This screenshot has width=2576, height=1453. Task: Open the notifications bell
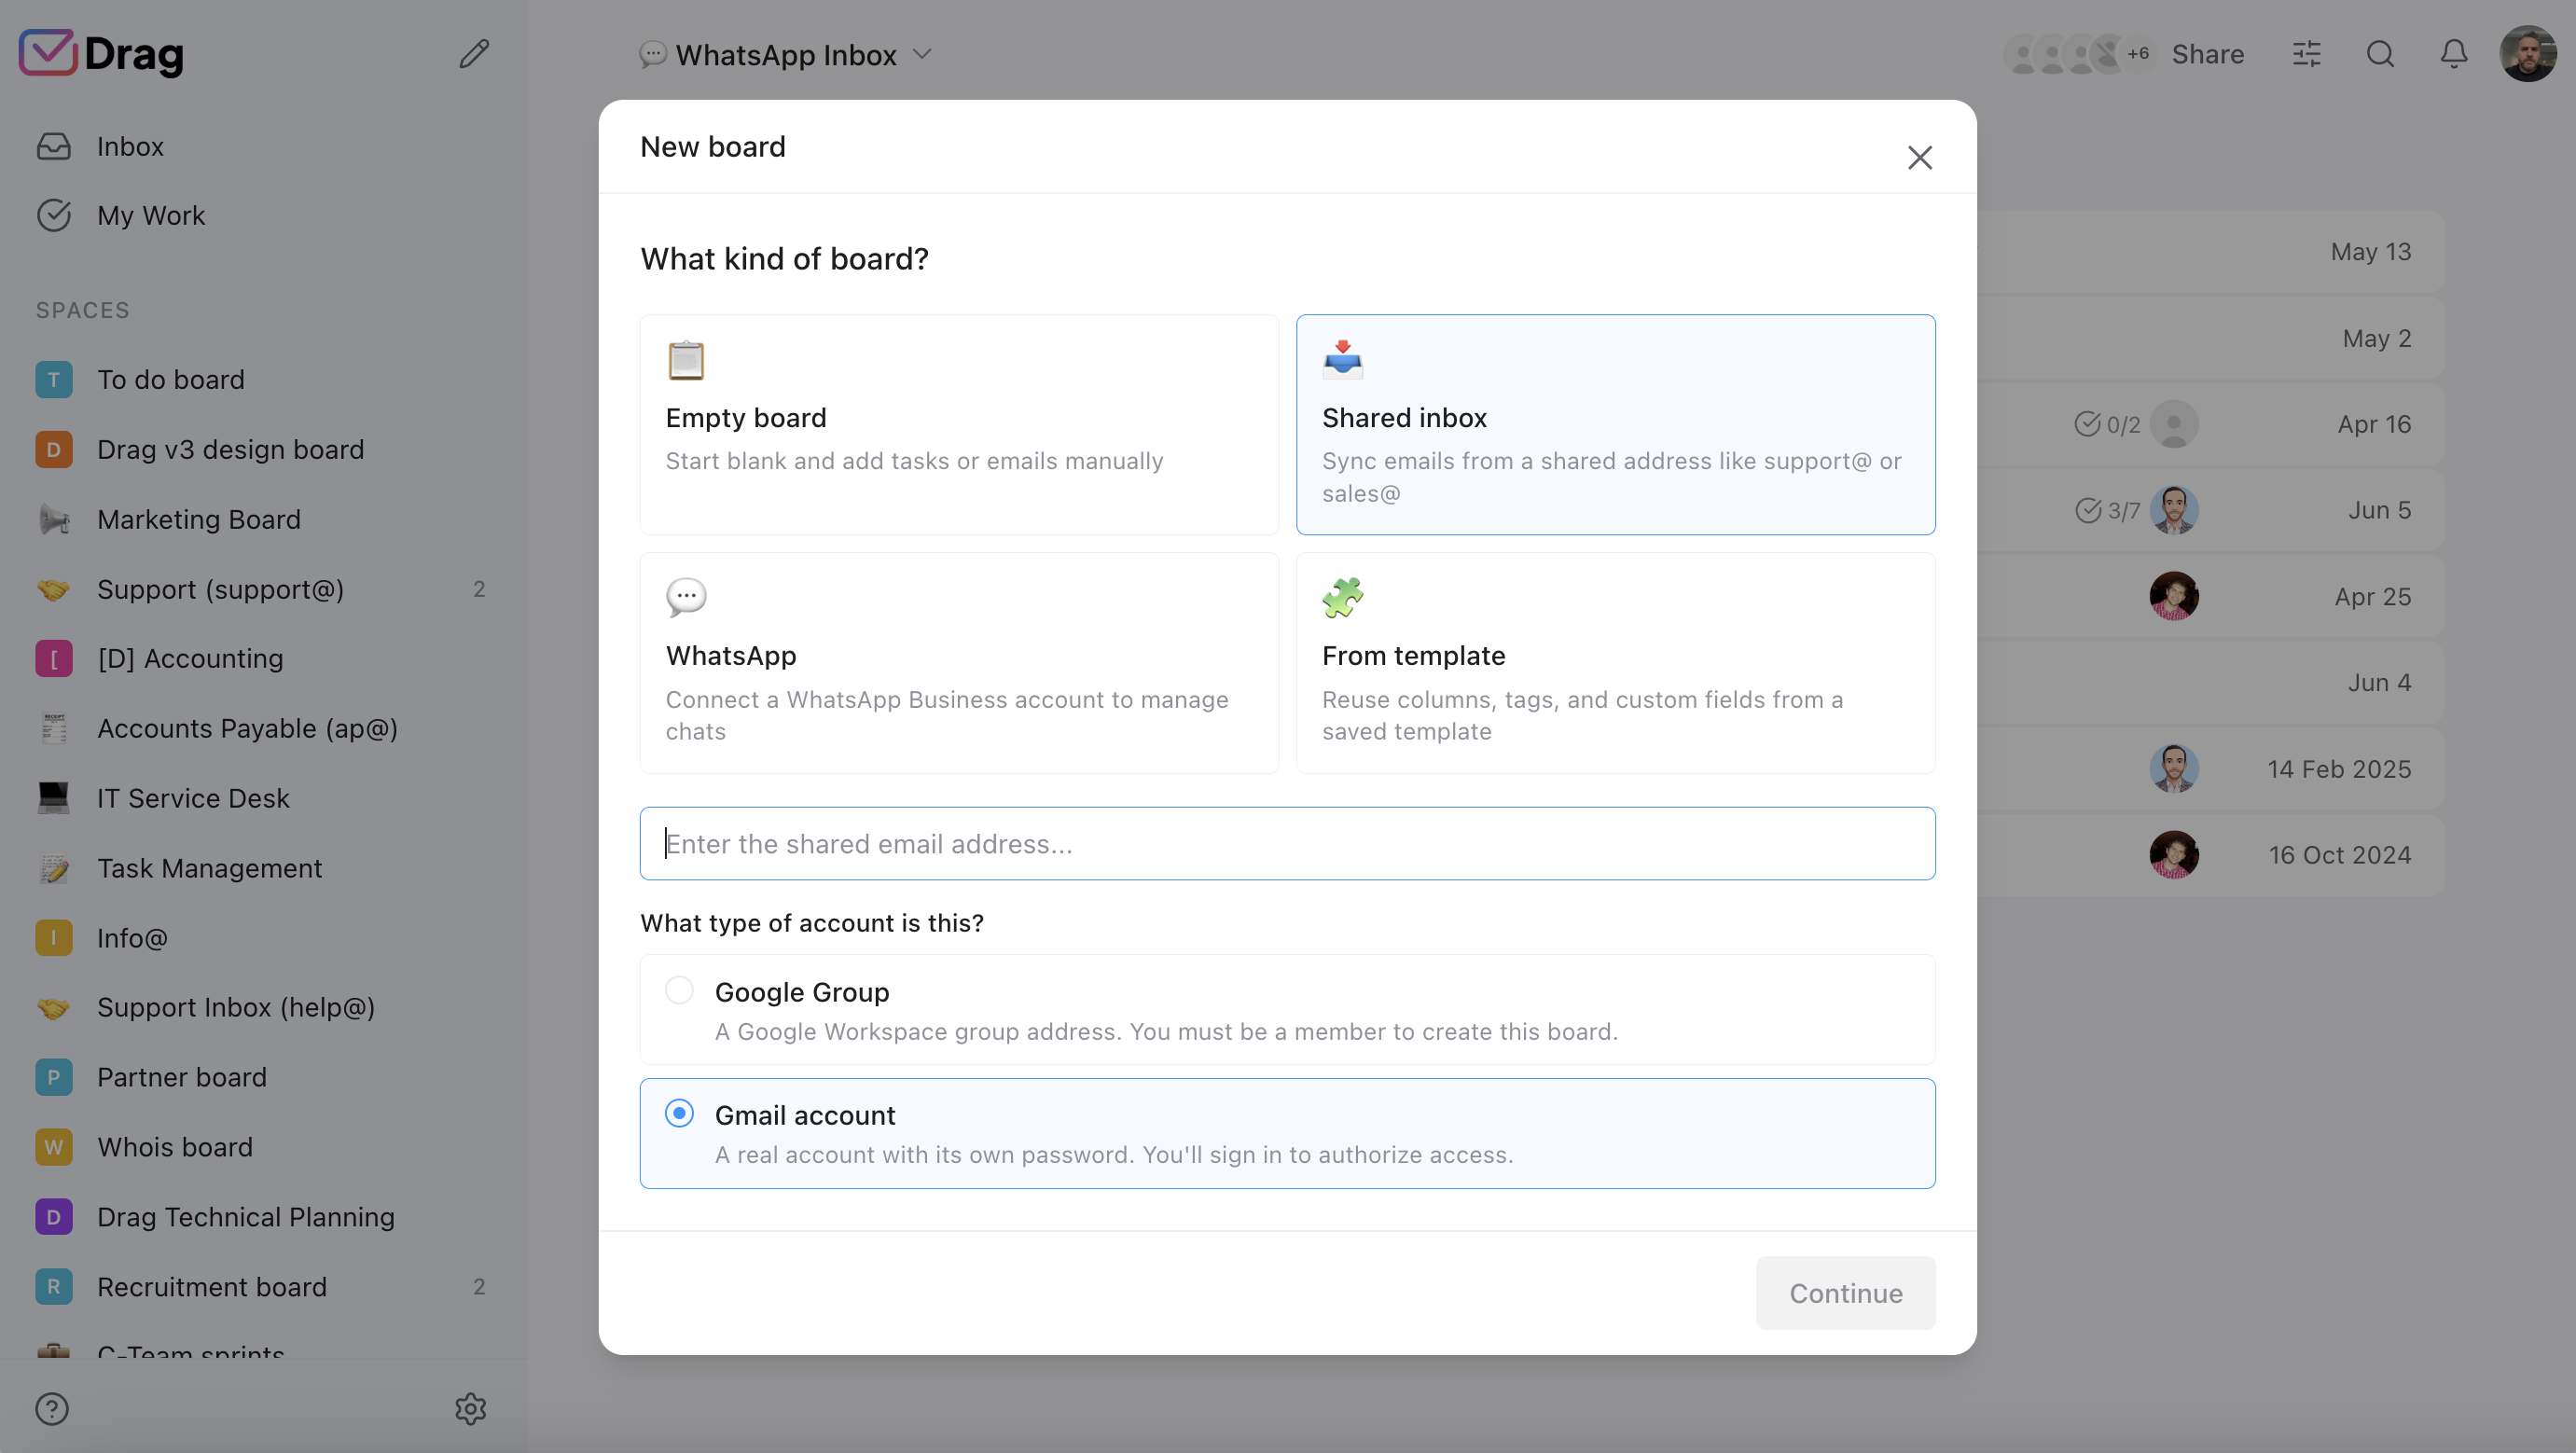(x=2453, y=54)
